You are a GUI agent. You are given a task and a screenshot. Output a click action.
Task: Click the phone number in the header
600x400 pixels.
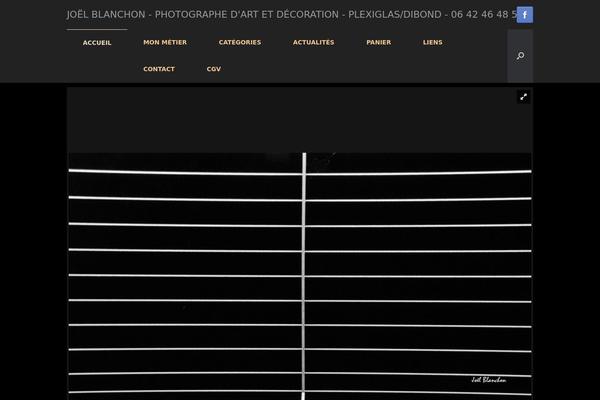483,15
